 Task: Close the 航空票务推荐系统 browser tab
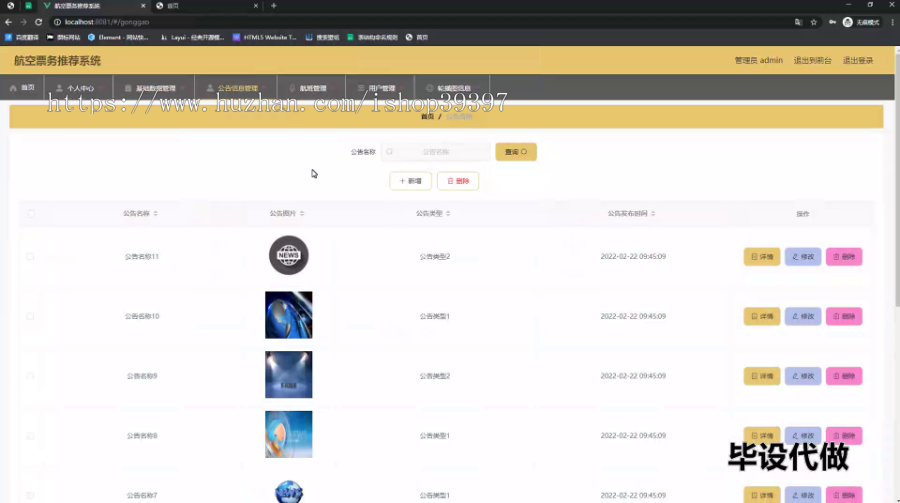click(x=143, y=6)
